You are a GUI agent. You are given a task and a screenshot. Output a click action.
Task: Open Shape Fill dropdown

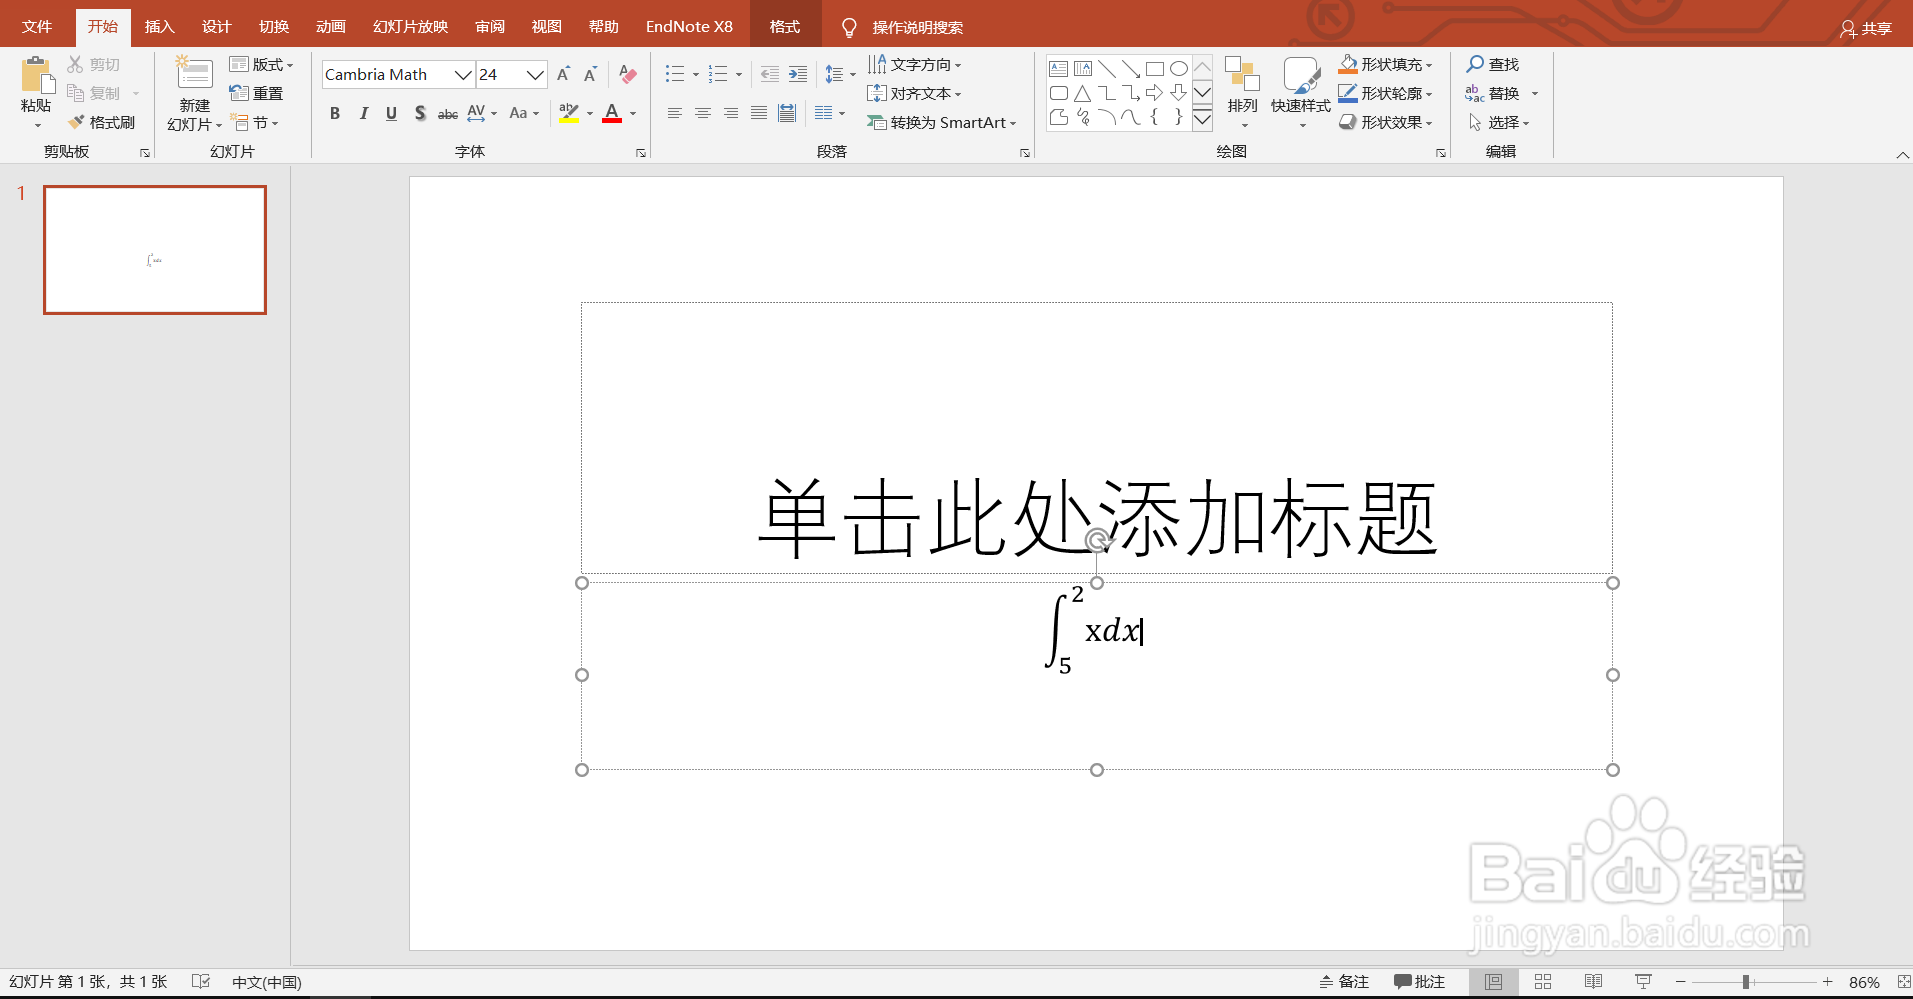point(1386,64)
